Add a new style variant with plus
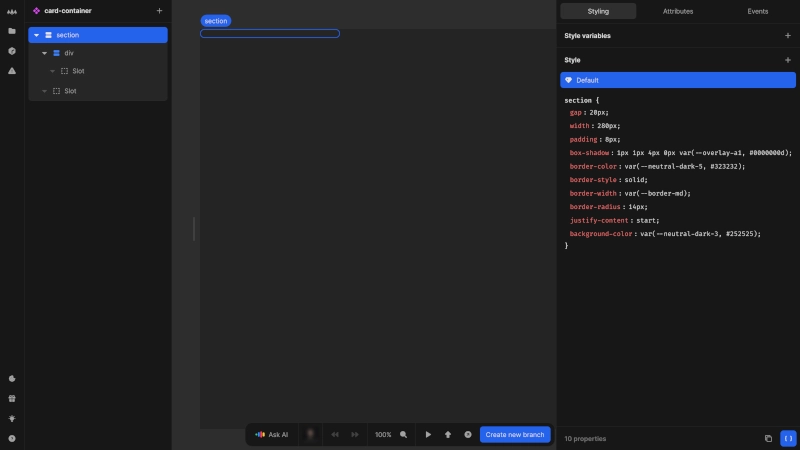This screenshot has height=450, width=800. [x=788, y=60]
